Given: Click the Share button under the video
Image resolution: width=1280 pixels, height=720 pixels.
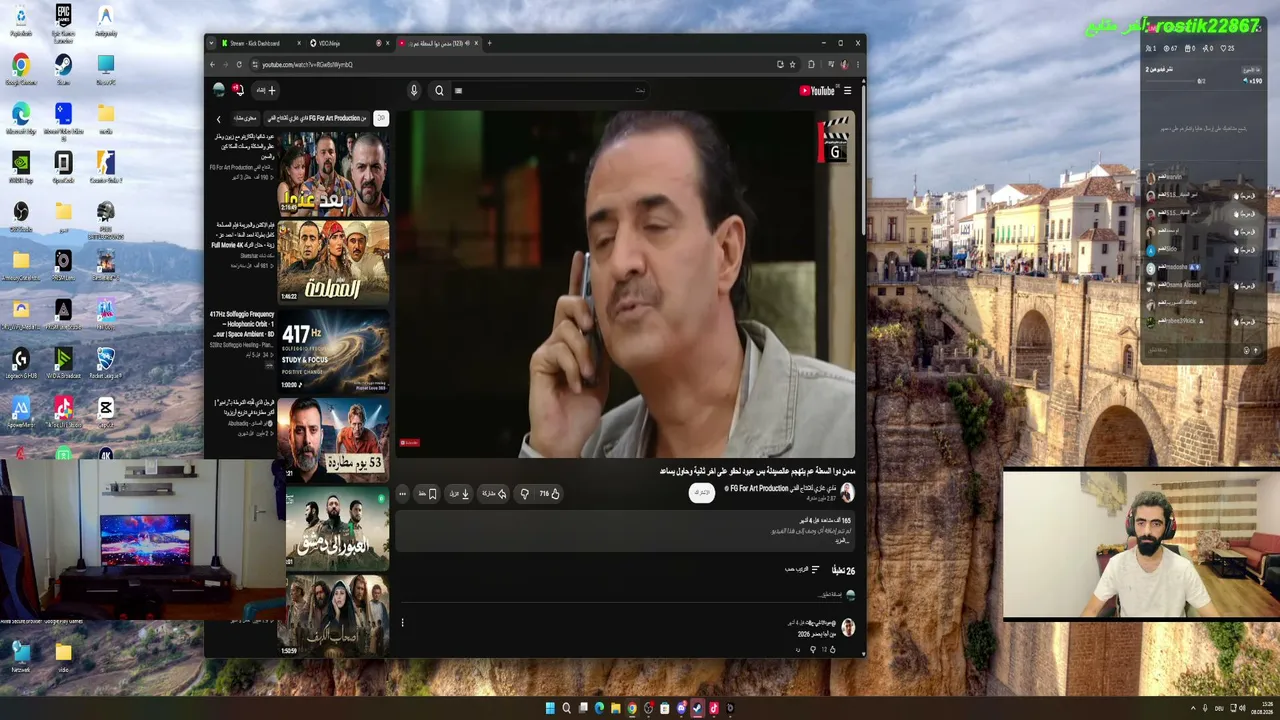Looking at the screenshot, I should pyautogui.click(x=495, y=494).
